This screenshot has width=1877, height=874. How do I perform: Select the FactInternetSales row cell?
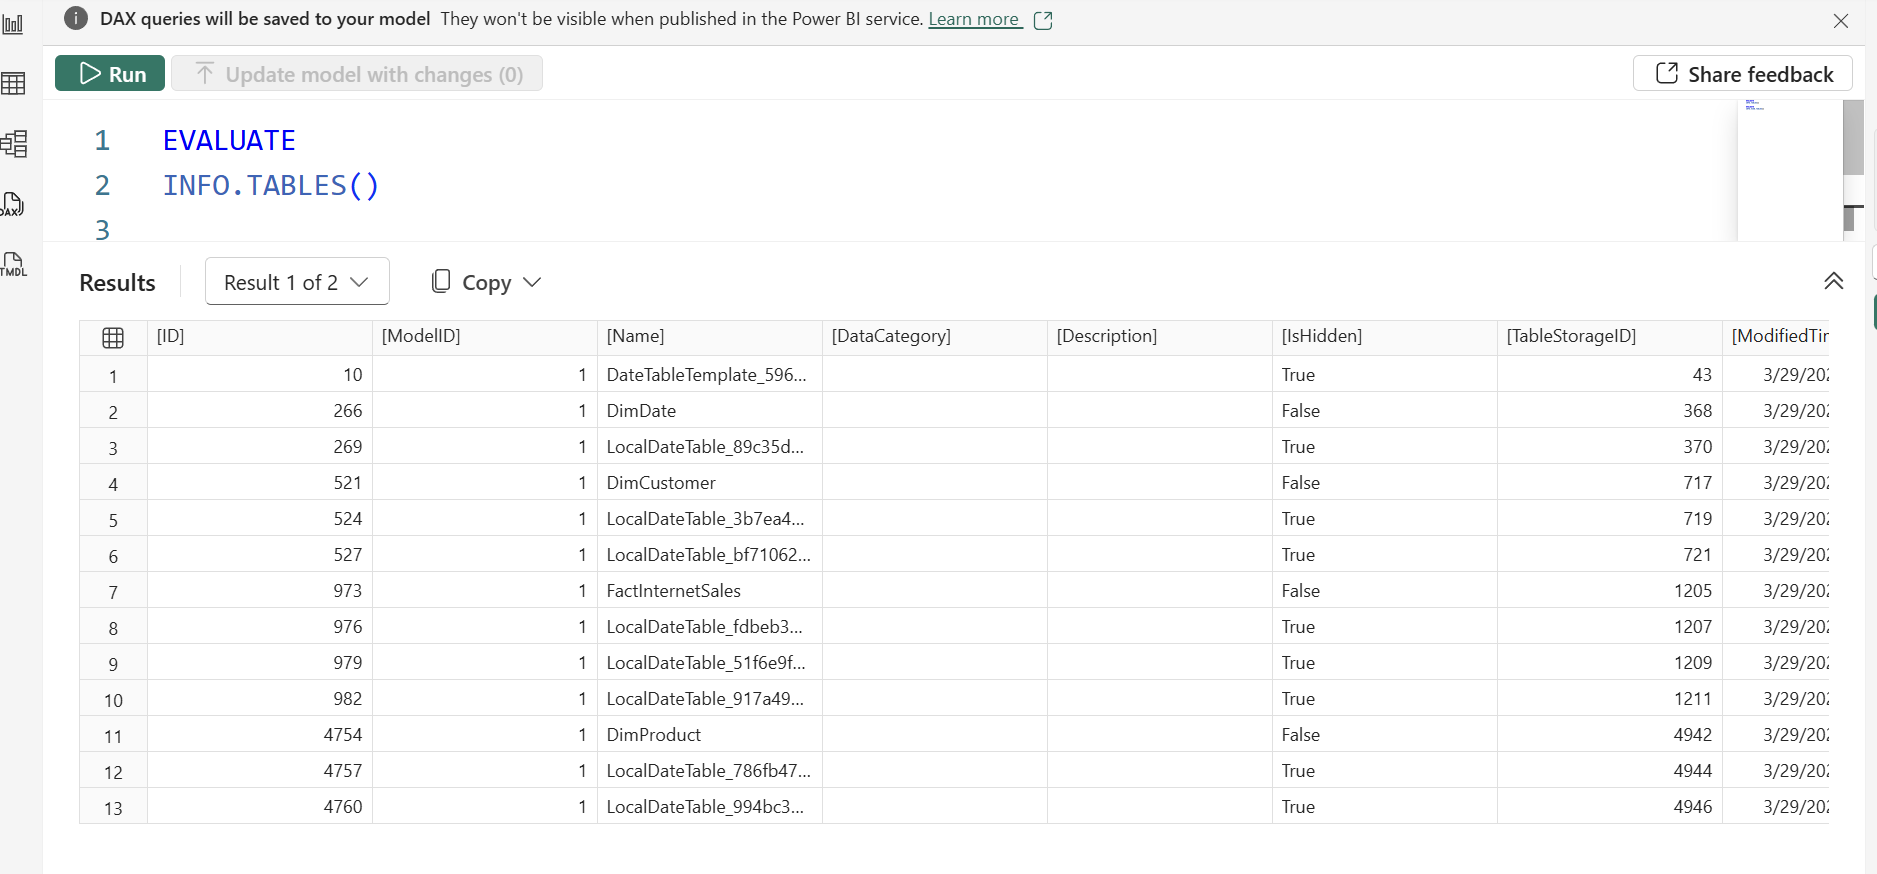pos(673,591)
